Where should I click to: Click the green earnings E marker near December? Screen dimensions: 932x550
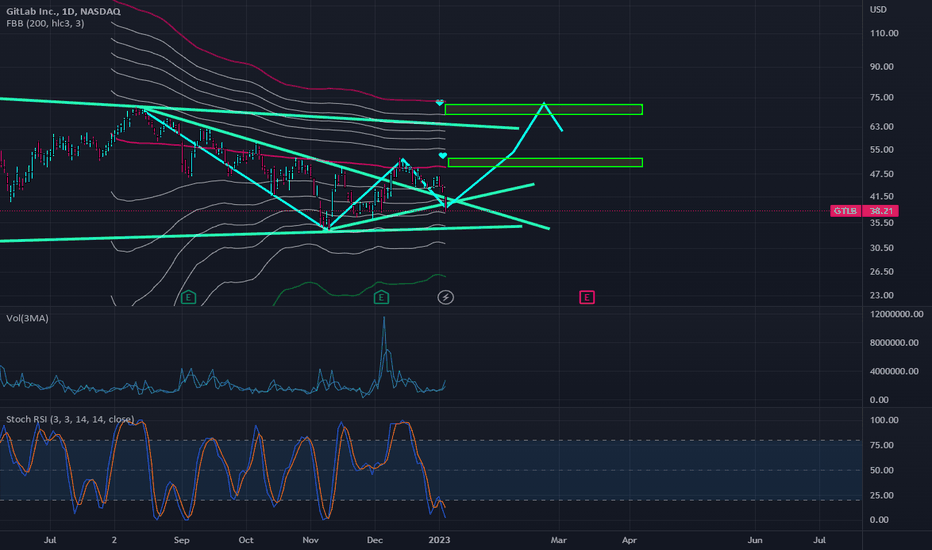click(x=381, y=297)
